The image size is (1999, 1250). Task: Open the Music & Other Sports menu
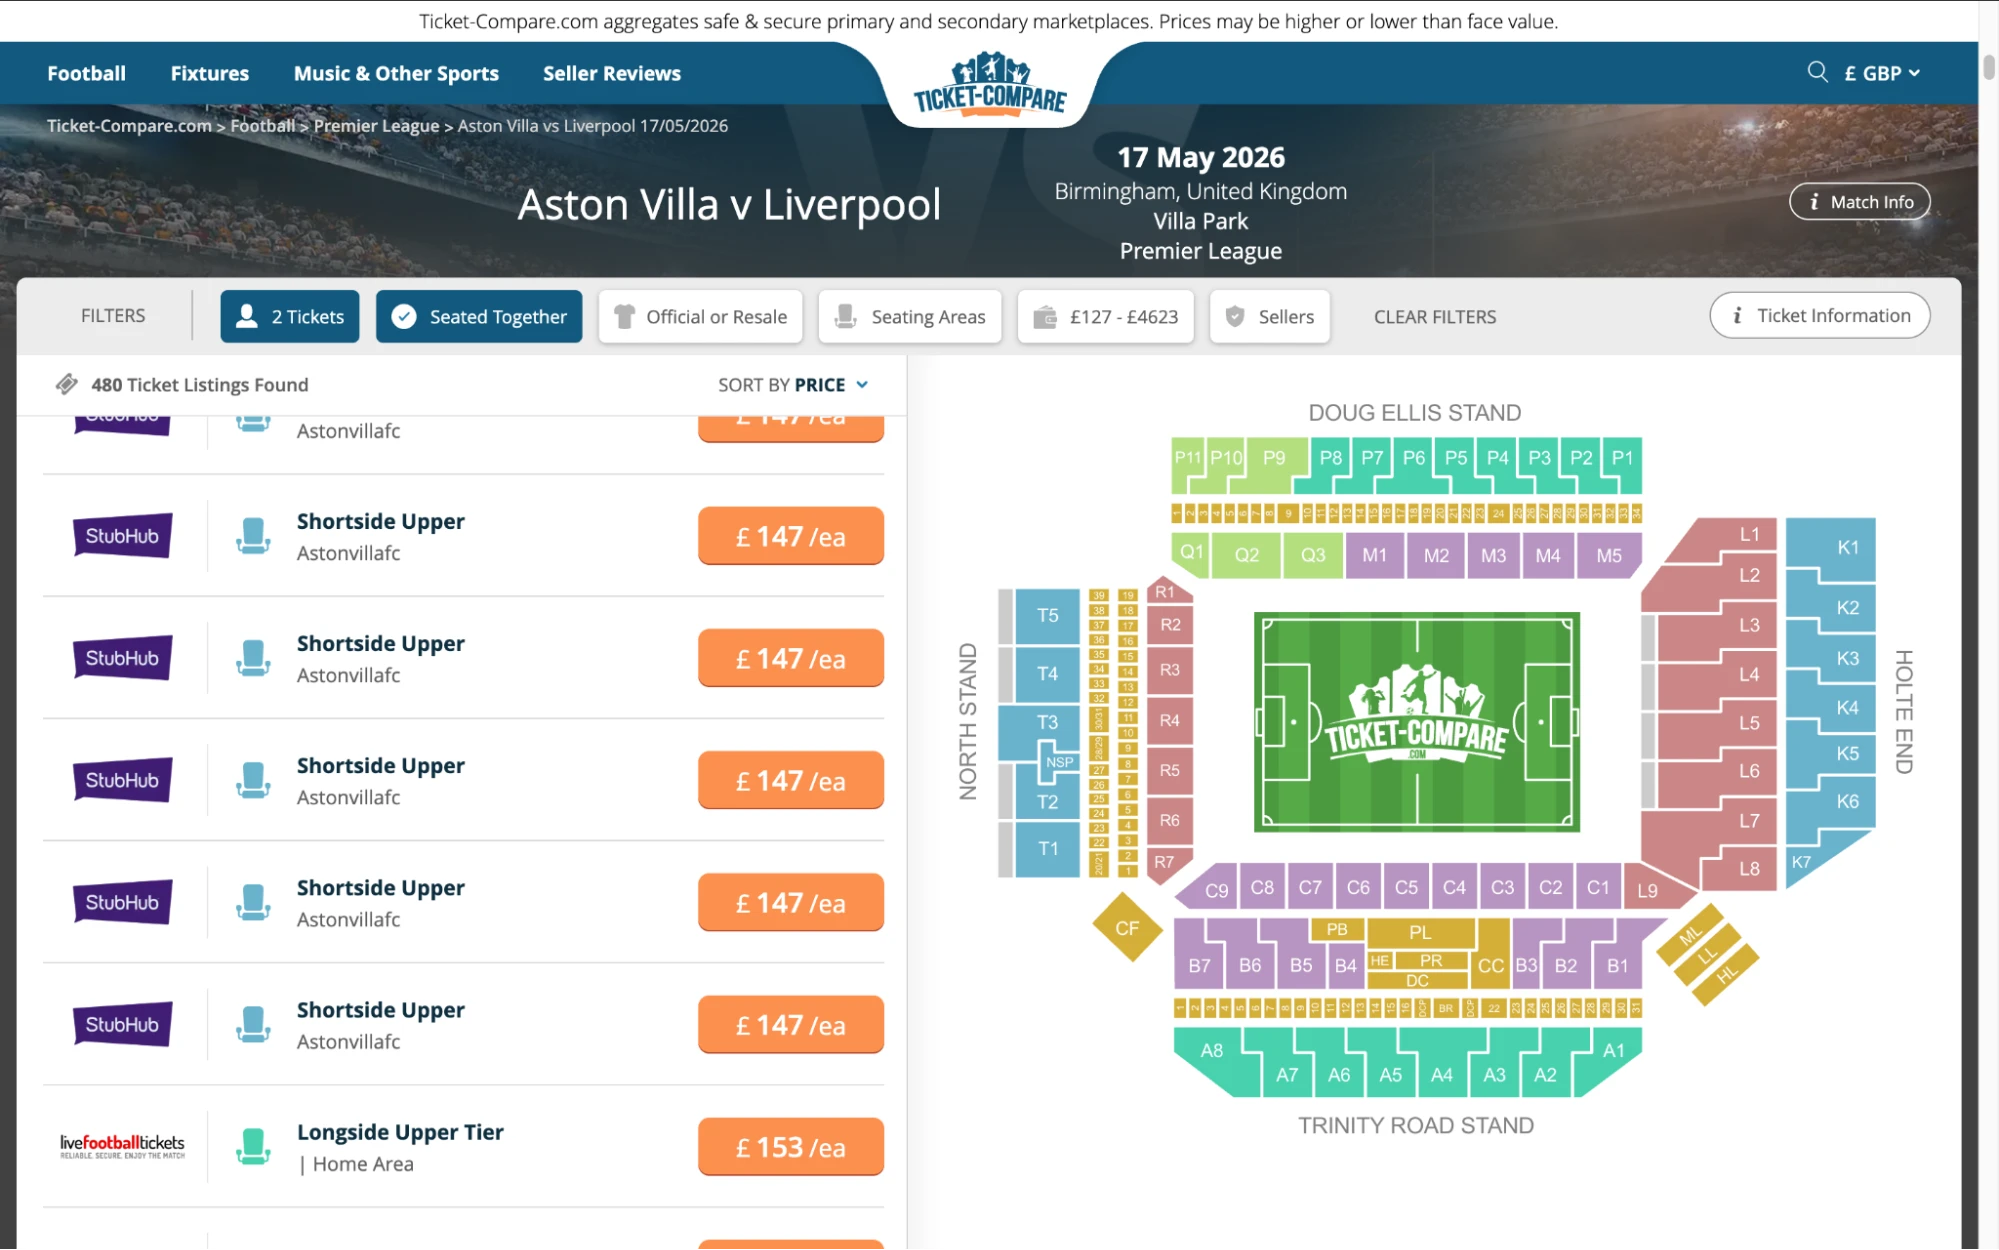395,72
